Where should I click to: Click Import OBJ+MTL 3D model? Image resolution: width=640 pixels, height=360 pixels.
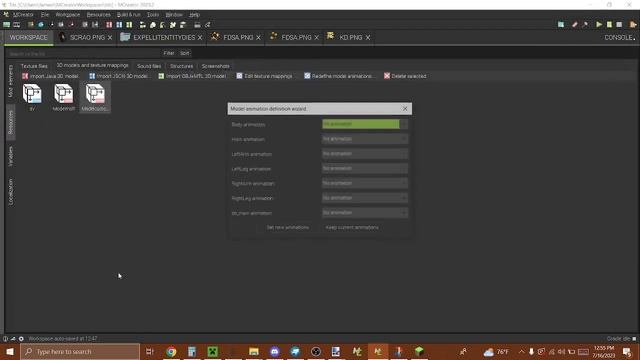click(x=192, y=76)
